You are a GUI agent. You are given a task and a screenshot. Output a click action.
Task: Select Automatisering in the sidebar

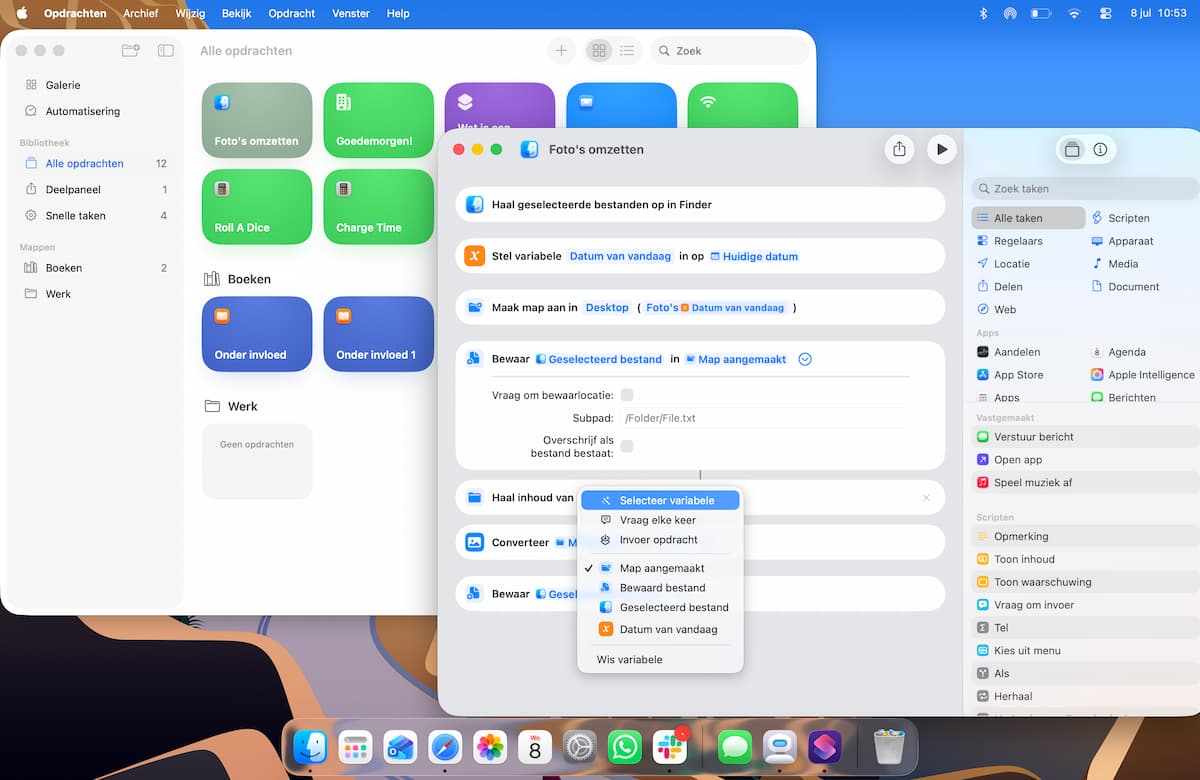coord(83,111)
